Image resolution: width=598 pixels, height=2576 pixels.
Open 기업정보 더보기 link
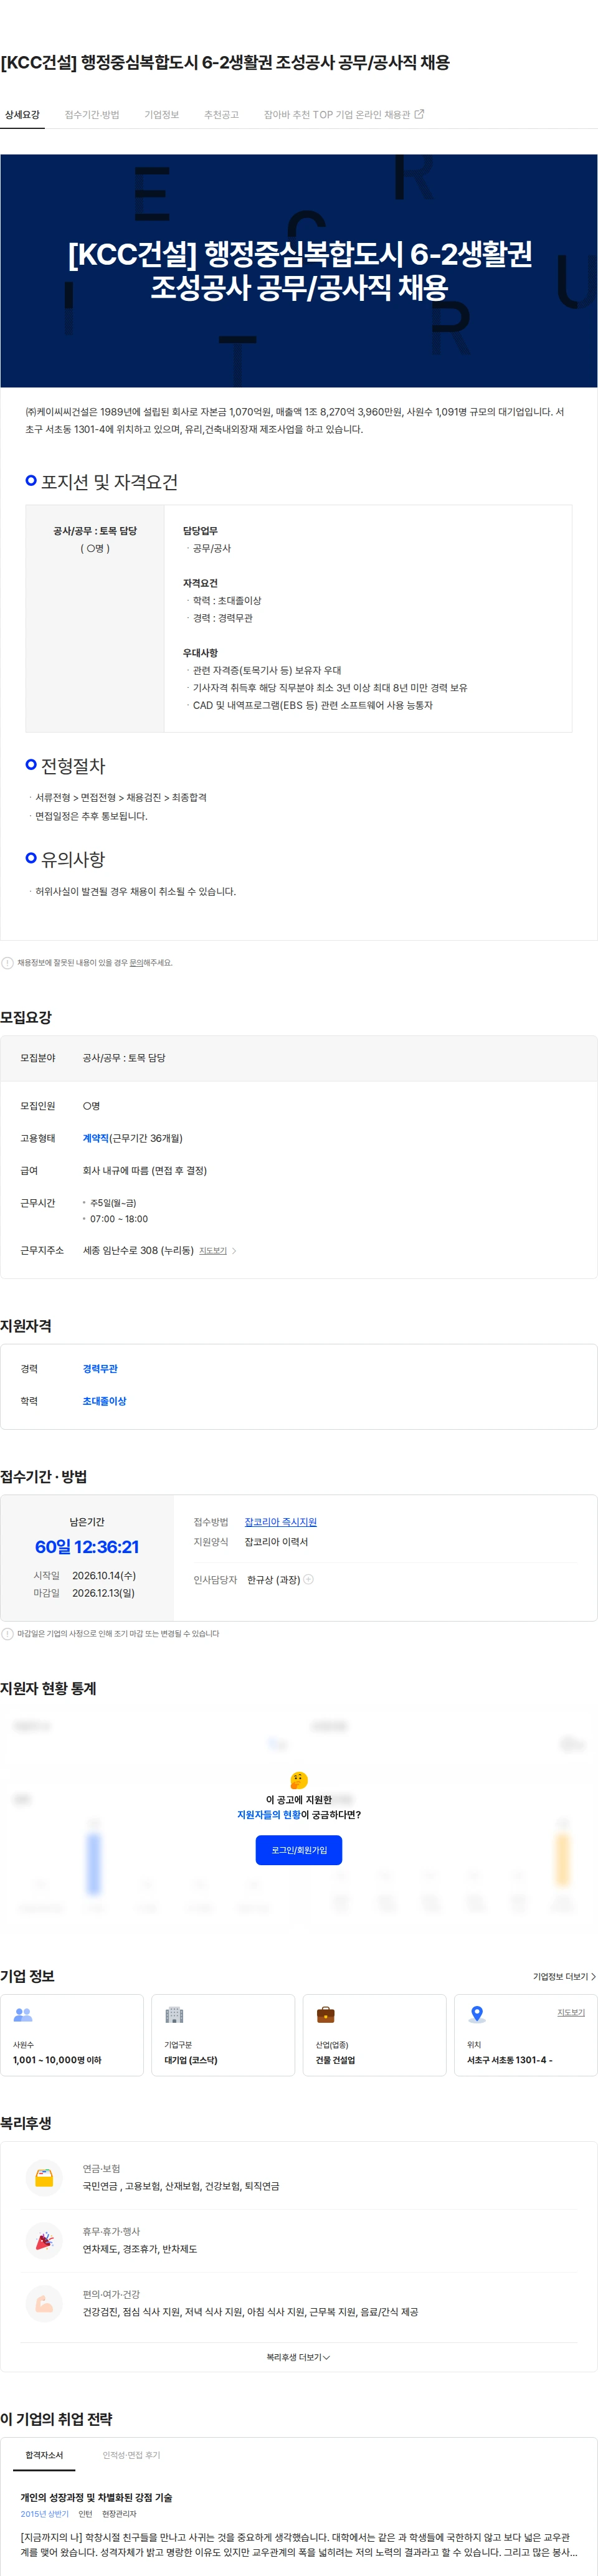pos(564,1976)
